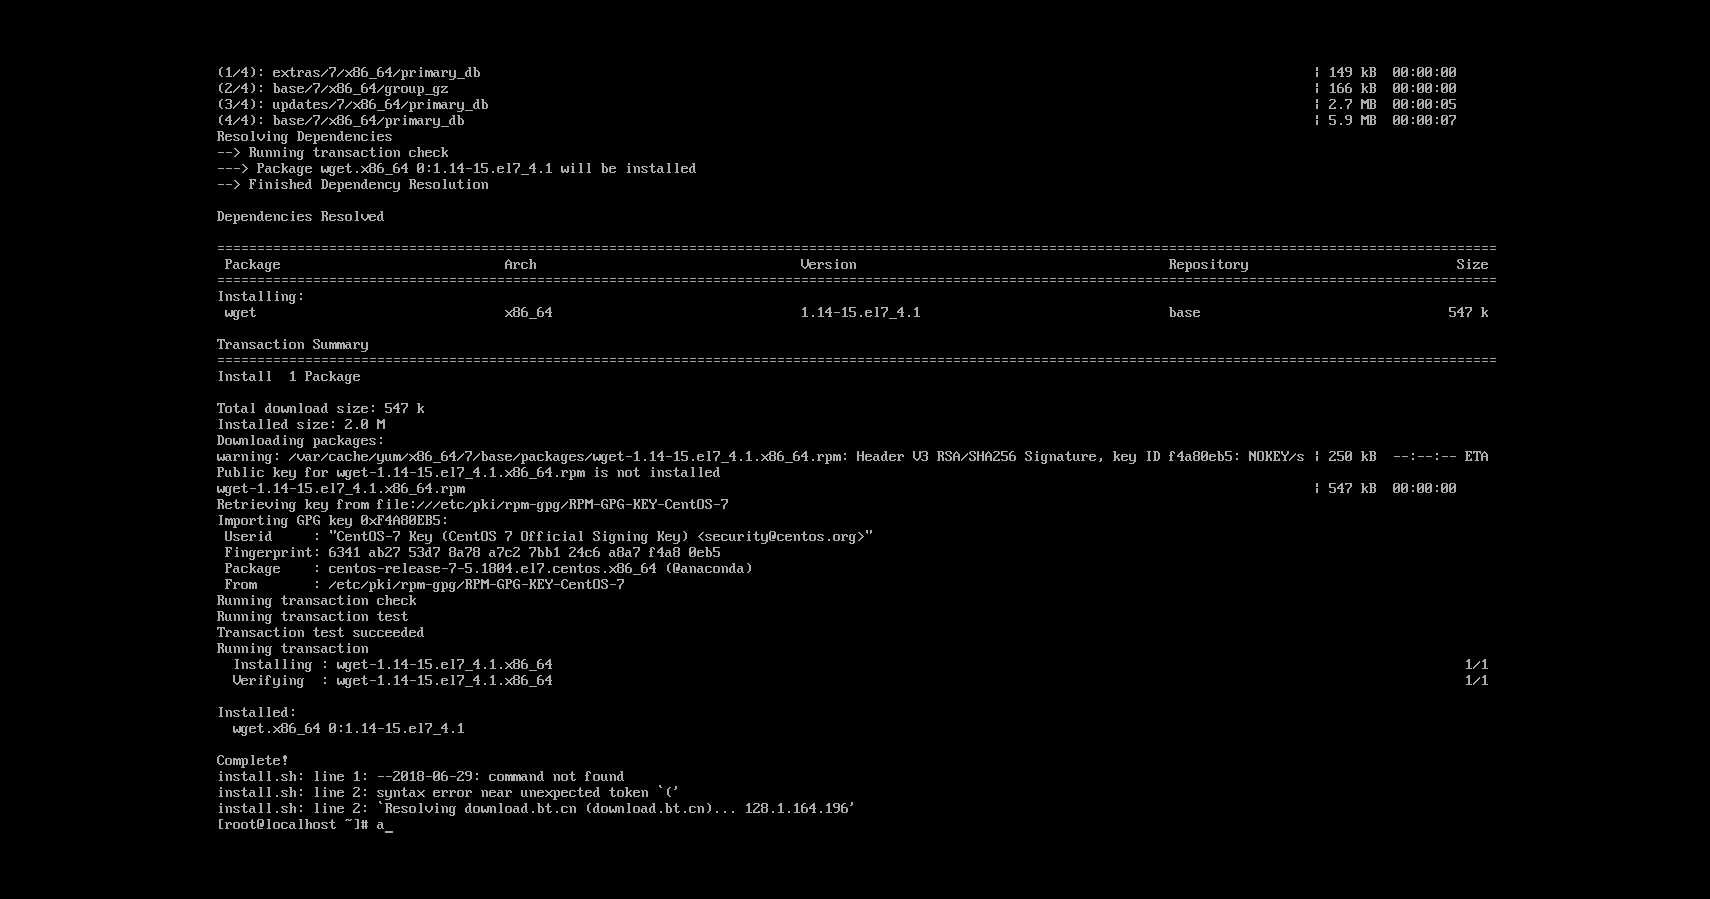Click the 'Install 1 Package' line
Viewport: 1710px width, 899px height.
tap(289, 376)
